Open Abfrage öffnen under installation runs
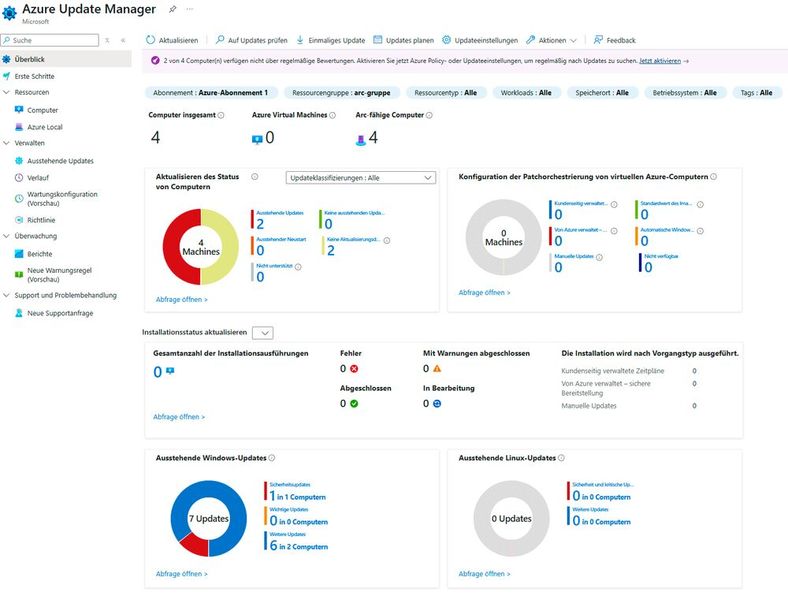Screen dimensions: 788x600 pyautogui.click(x=179, y=417)
